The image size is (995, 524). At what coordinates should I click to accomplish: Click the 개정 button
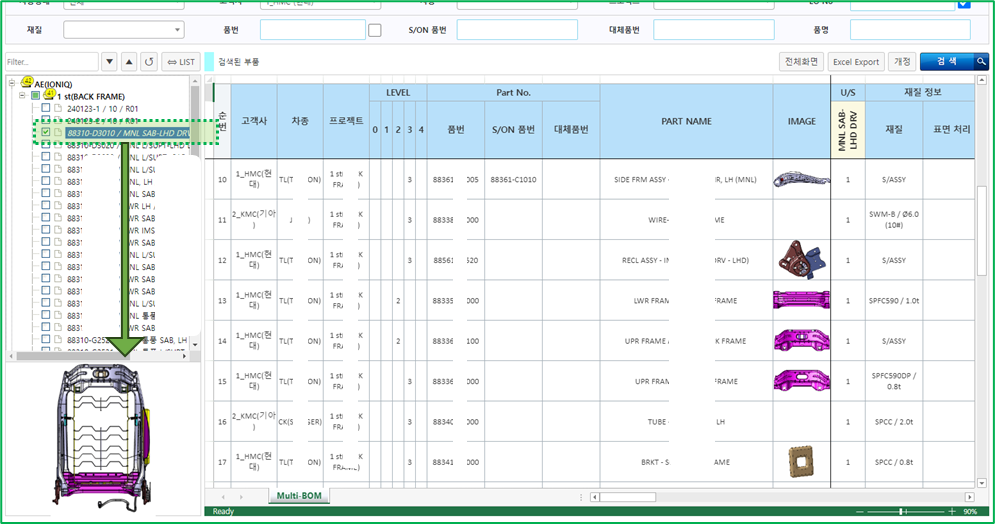902,62
